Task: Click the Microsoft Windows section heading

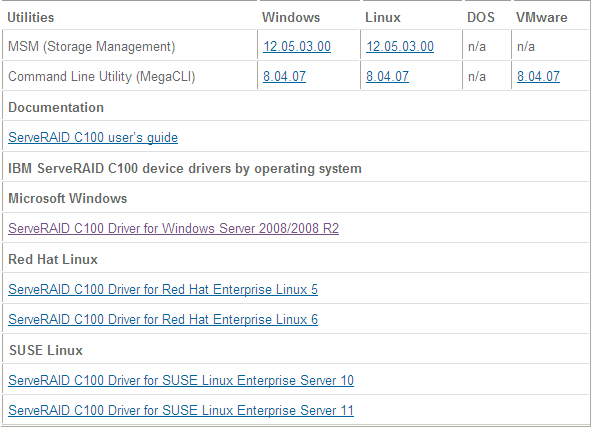Action: (68, 198)
